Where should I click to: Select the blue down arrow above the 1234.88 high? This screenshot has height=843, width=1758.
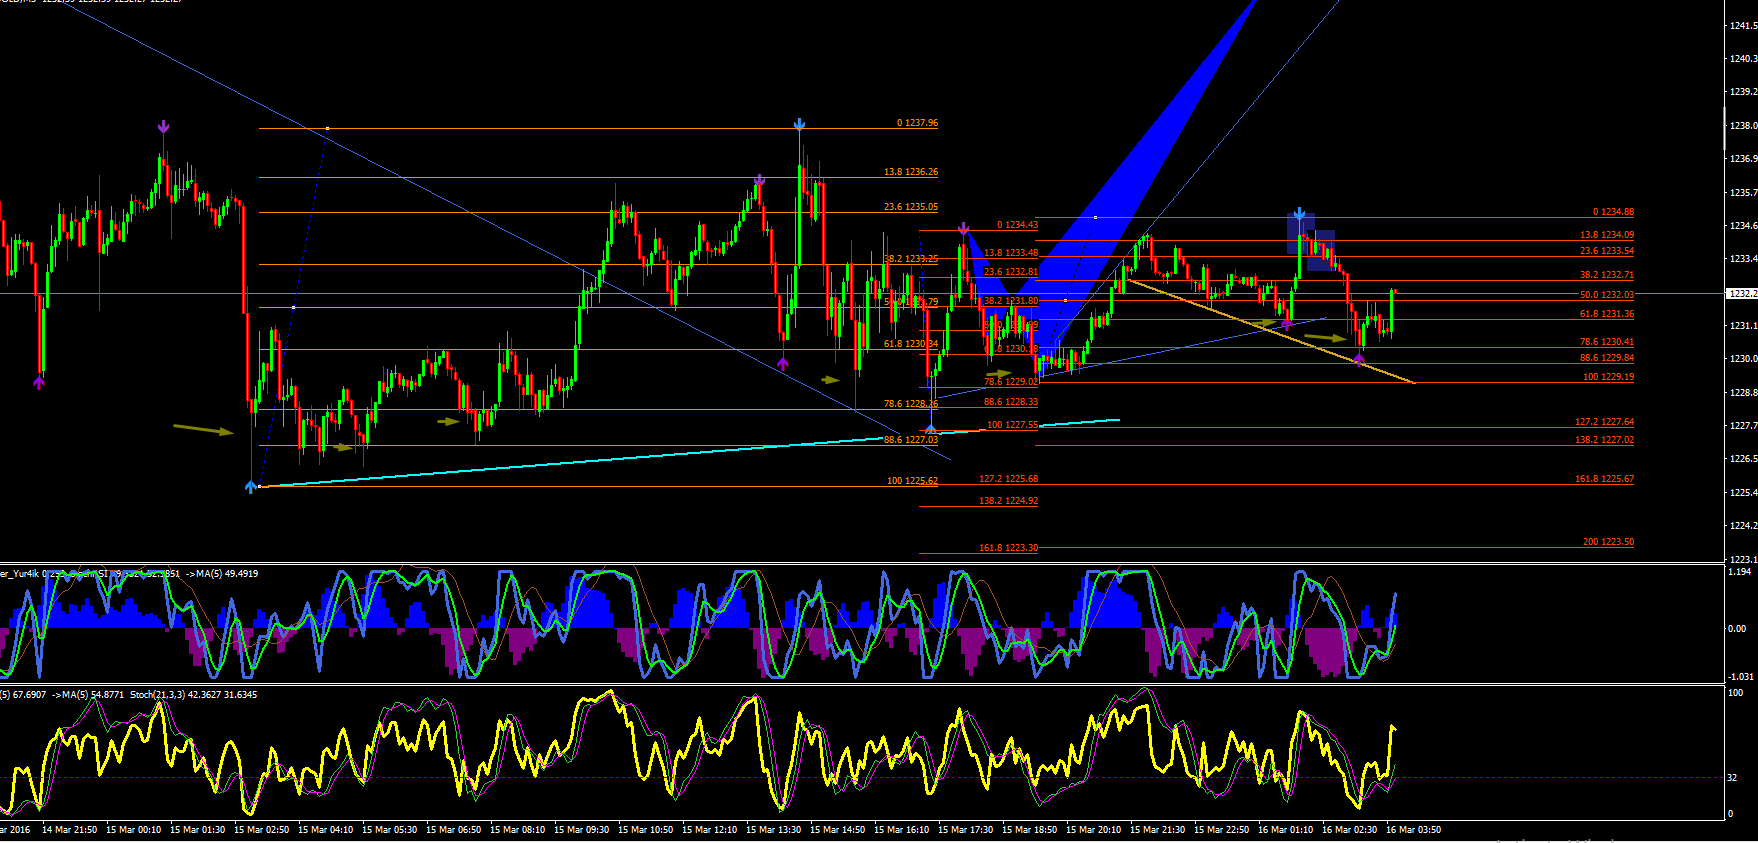point(1299,214)
